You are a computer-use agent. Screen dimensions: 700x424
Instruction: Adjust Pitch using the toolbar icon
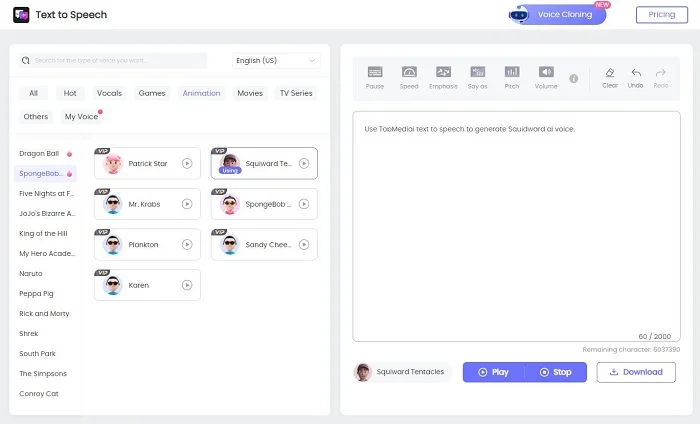(512, 71)
